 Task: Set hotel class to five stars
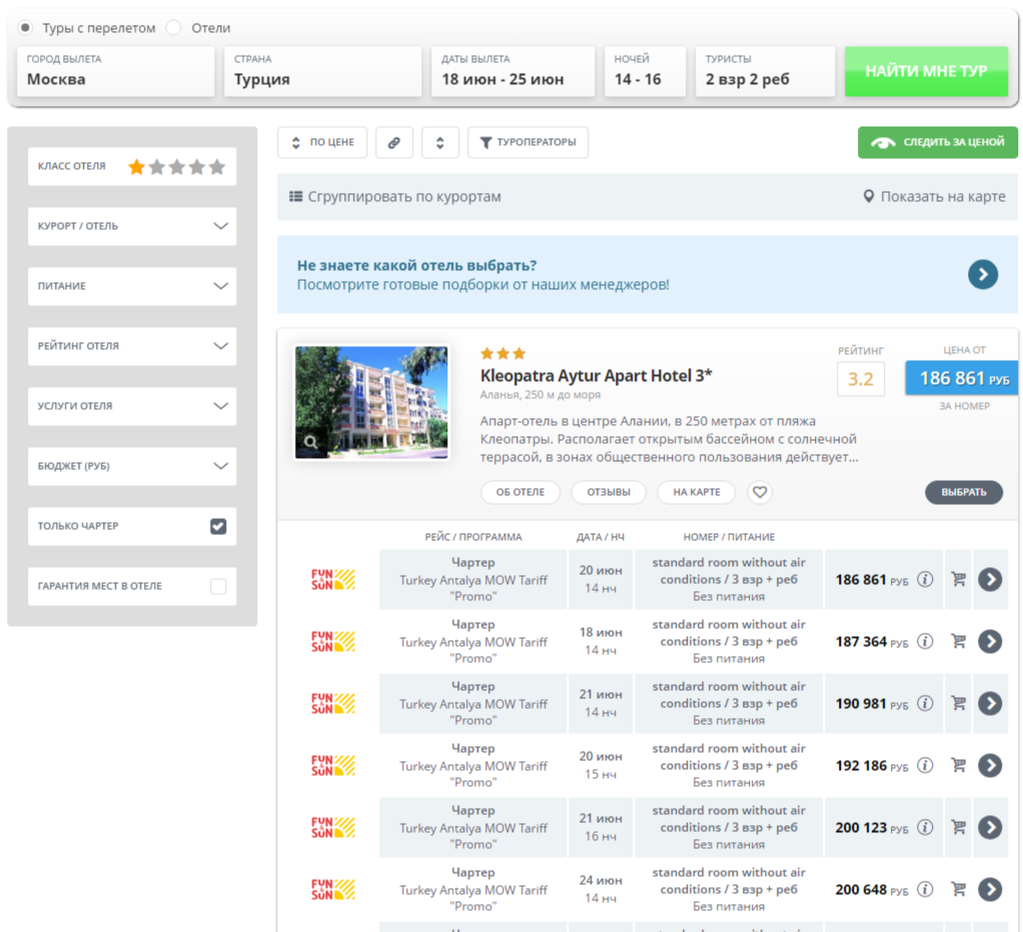[217, 167]
